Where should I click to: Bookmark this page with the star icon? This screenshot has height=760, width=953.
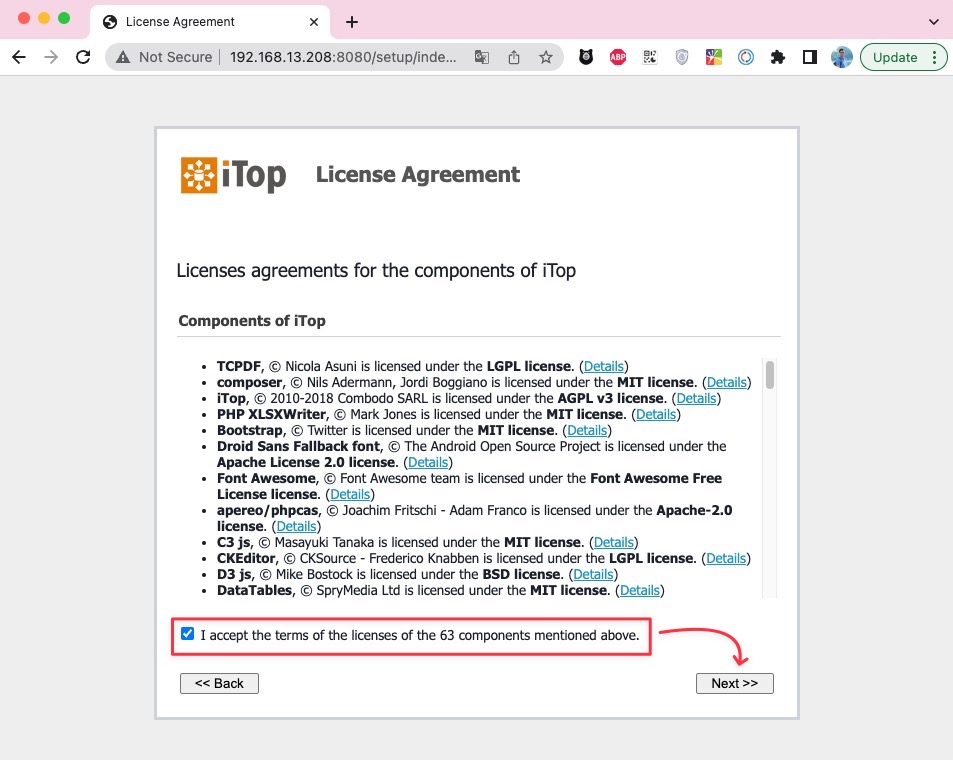[546, 57]
